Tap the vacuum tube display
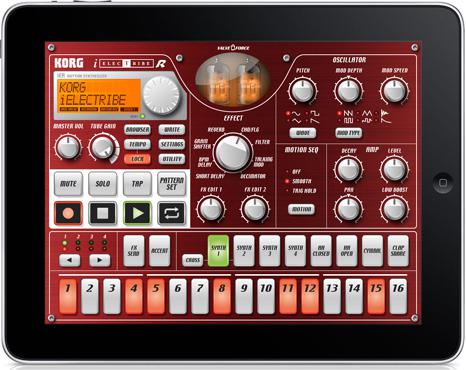This screenshot has width=466, height=370. (x=233, y=81)
